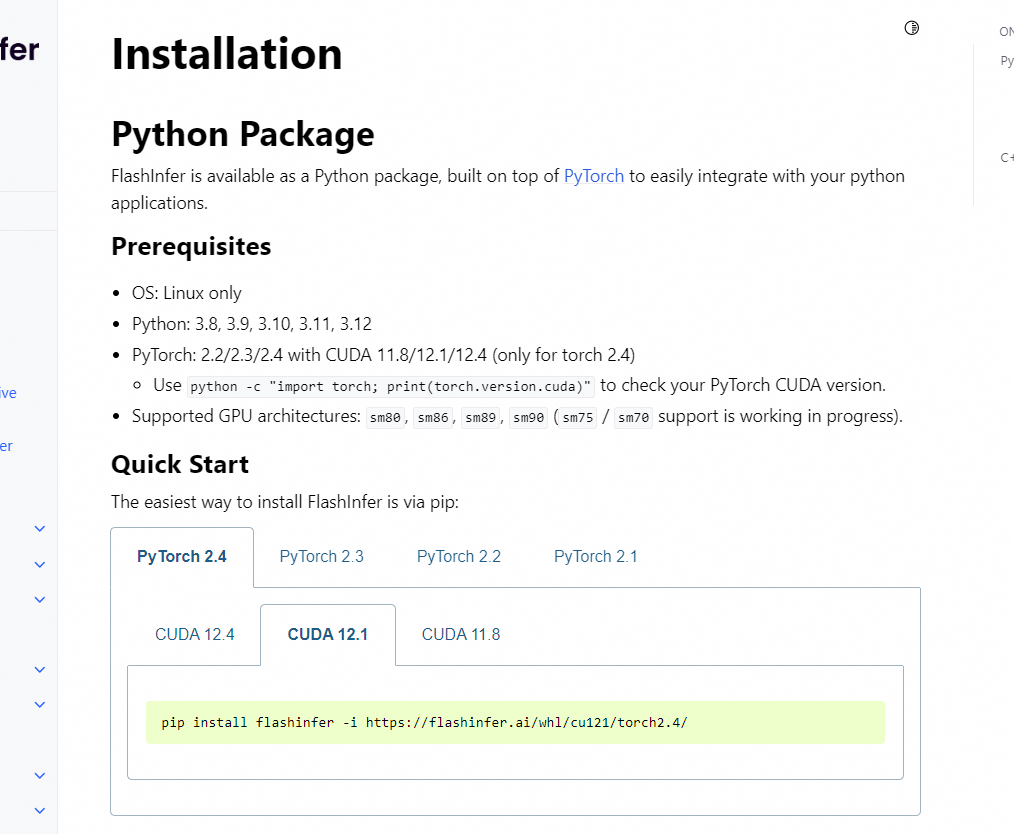Click the FlashInfer logo text at top-left
The width and height of the screenshot is (1014, 834).
(x=19, y=48)
